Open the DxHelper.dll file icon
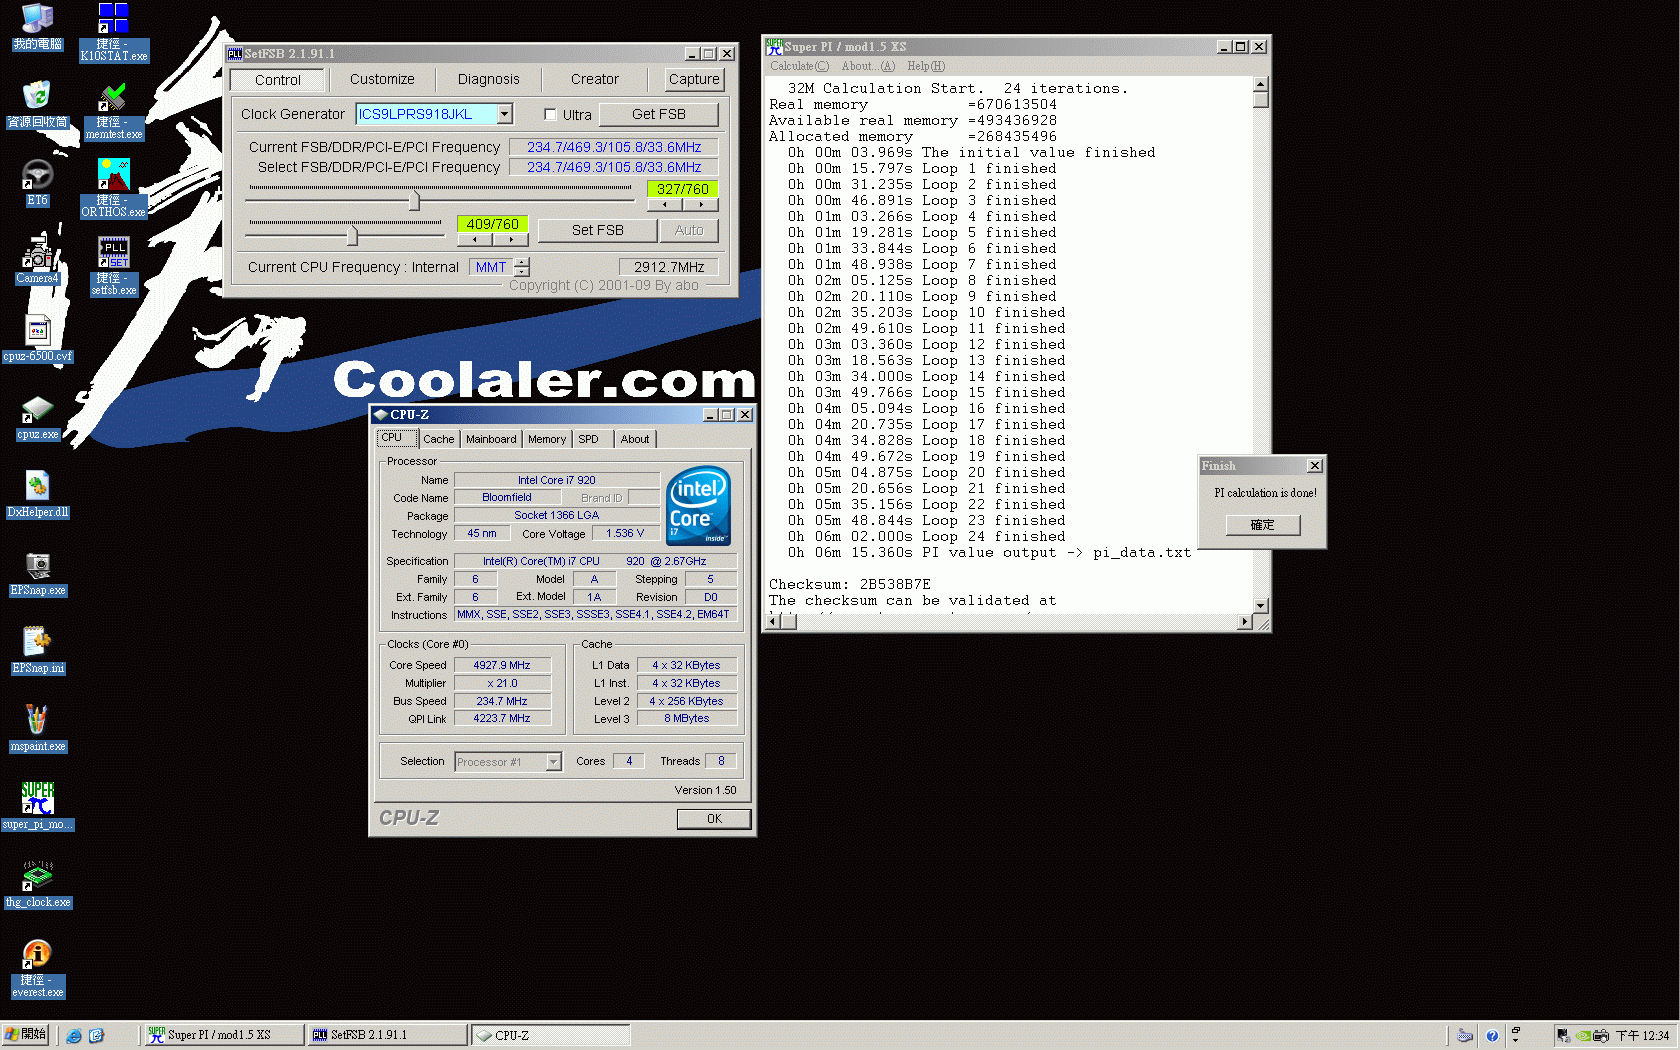The image size is (1680, 1050). pyautogui.click(x=37, y=494)
